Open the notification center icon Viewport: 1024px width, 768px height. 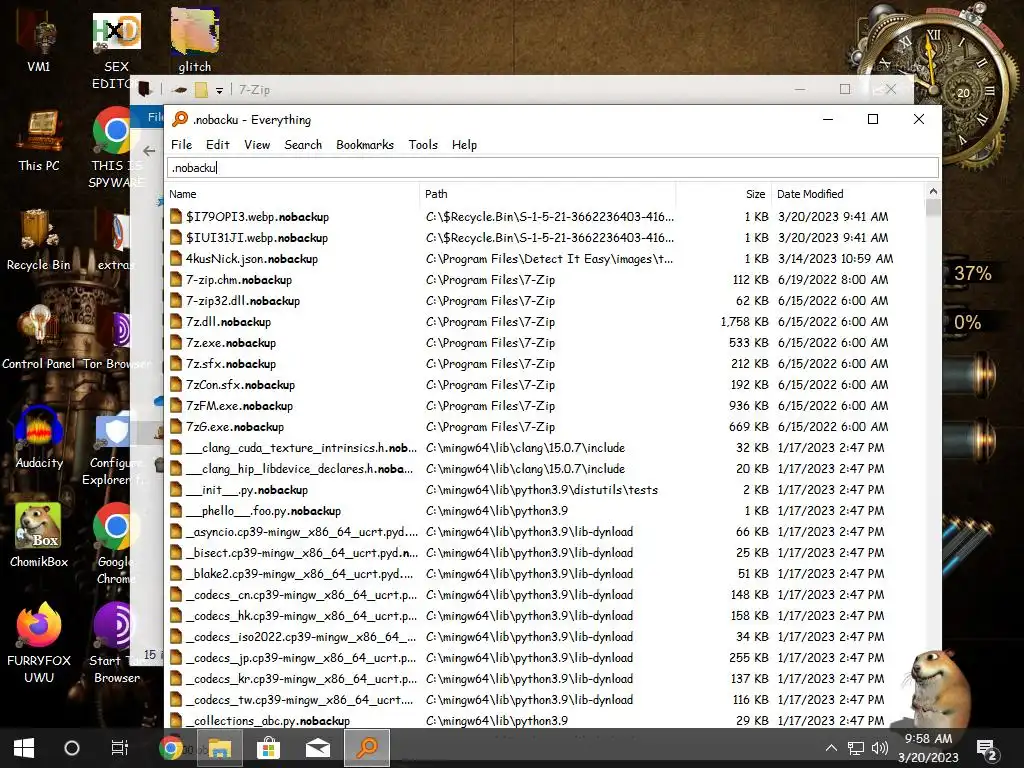(987, 748)
